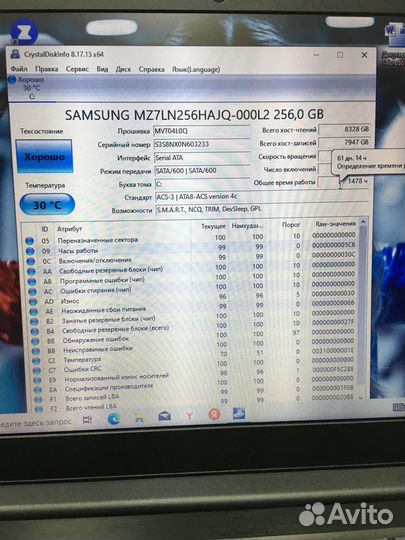
Task: Click the Текущее column header
Action: pyautogui.click(x=213, y=226)
